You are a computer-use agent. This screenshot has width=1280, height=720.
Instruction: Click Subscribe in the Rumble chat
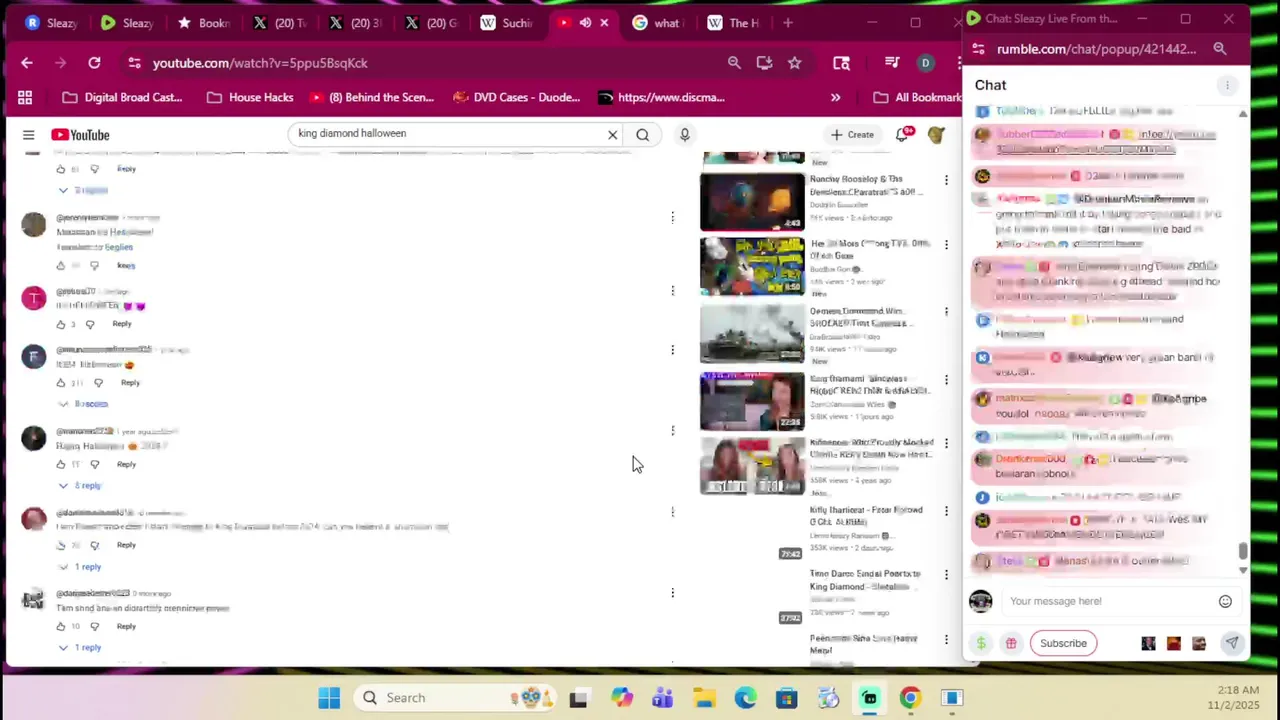pos(1063,643)
